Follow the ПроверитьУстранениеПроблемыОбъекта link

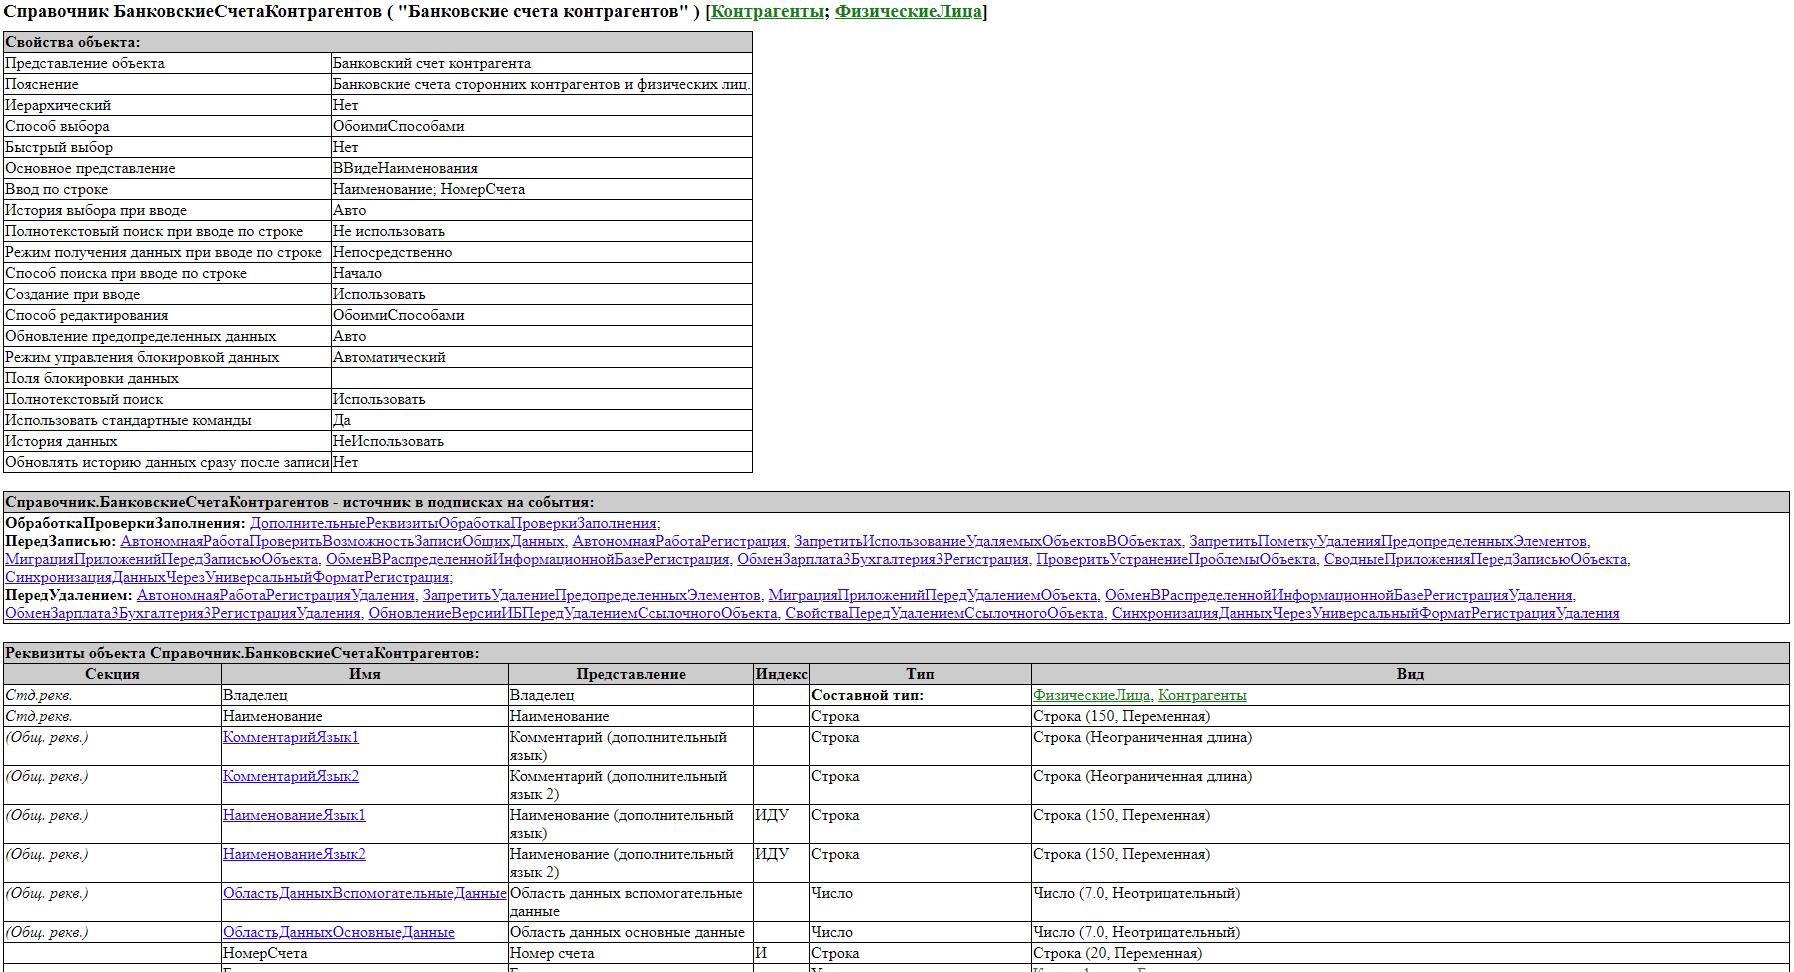pyautogui.click(x=1176, y=559)
